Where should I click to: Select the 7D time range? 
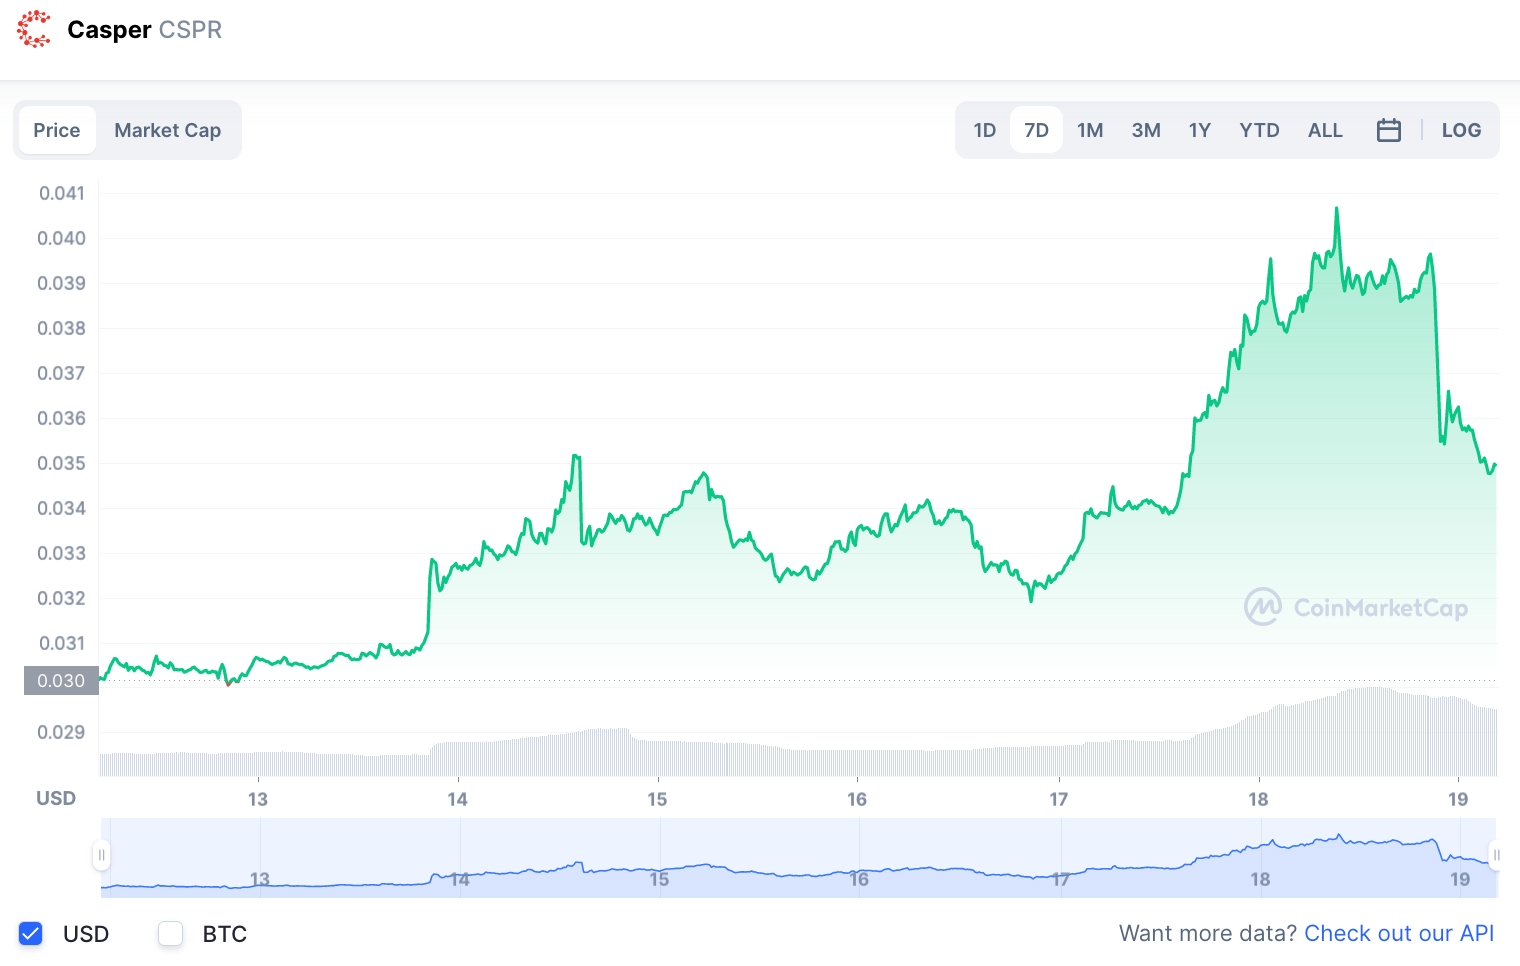click(x=1037, y=130)
